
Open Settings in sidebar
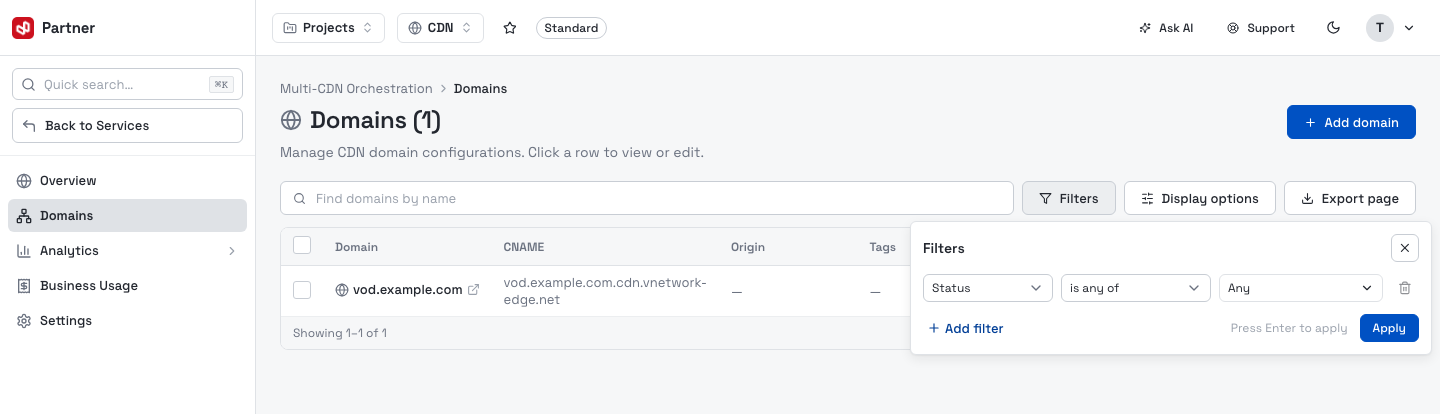(127, 321)
